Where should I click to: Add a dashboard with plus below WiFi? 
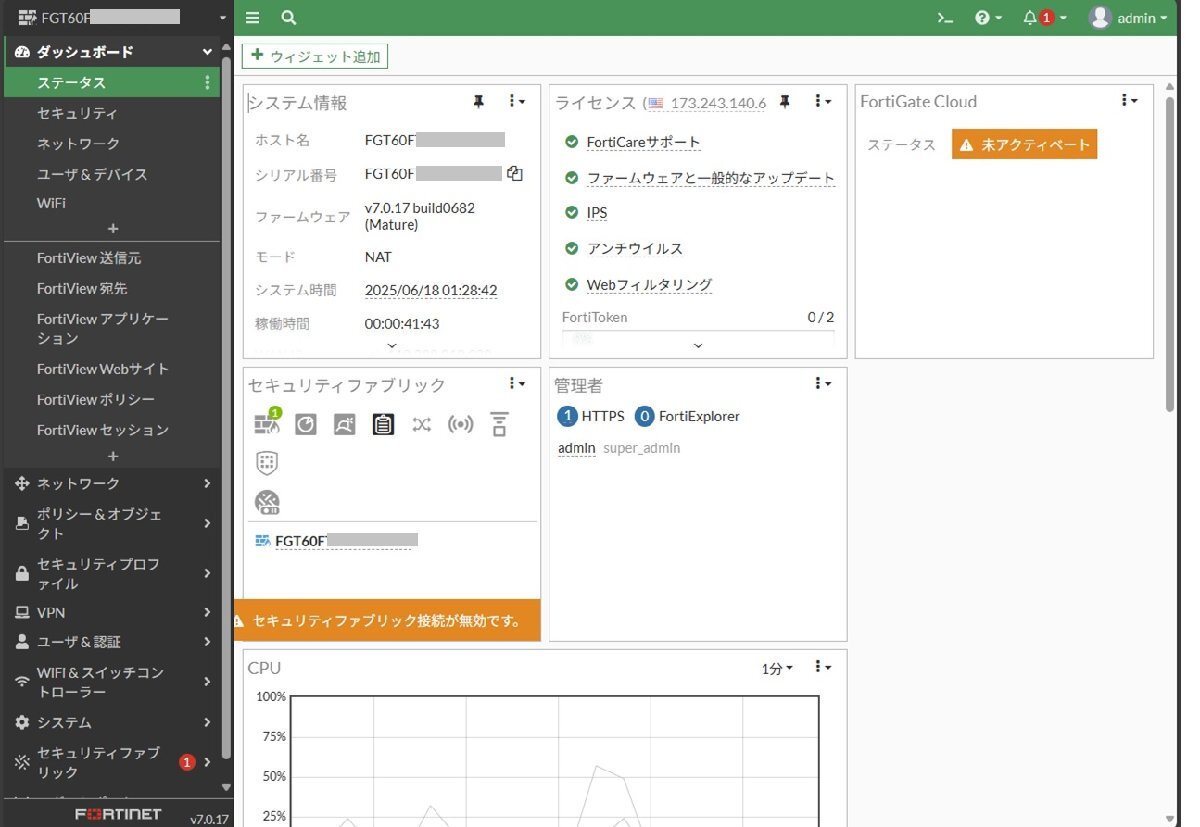112,228
